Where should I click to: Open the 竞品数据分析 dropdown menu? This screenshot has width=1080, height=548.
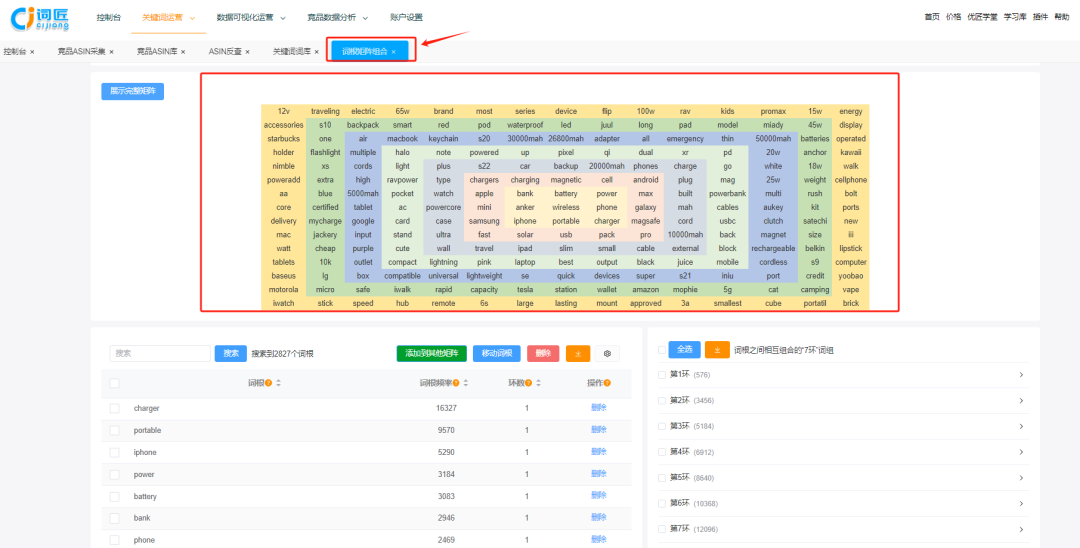tap(338, 17)
